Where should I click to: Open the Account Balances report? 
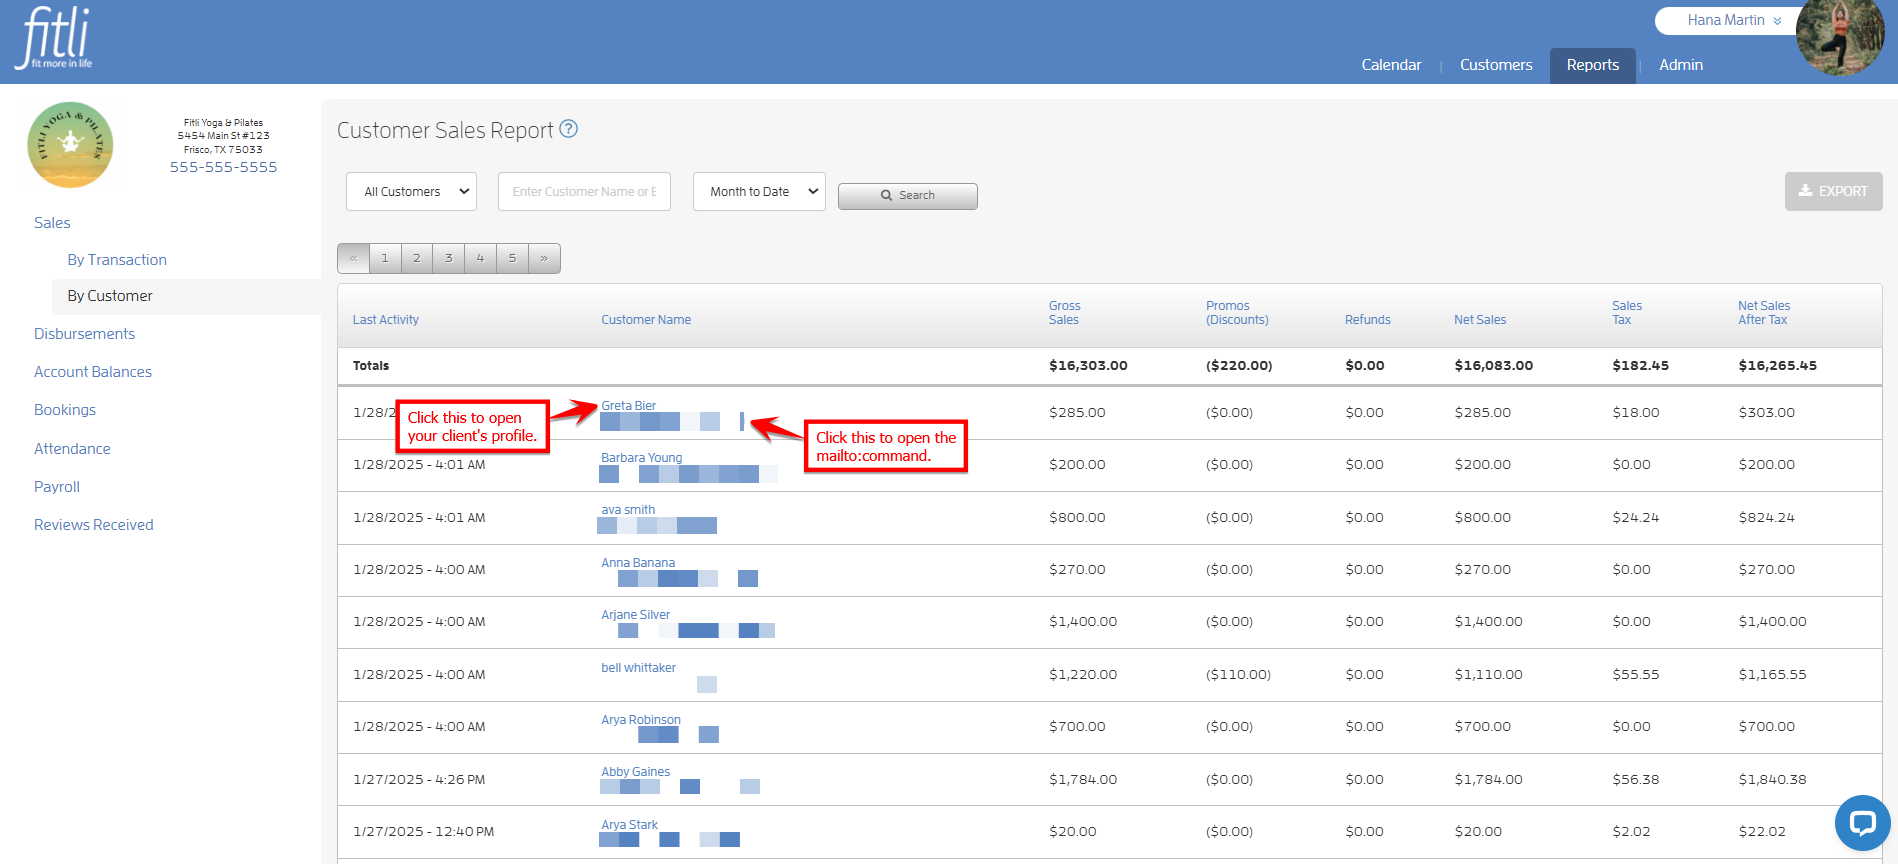point(93,372)
